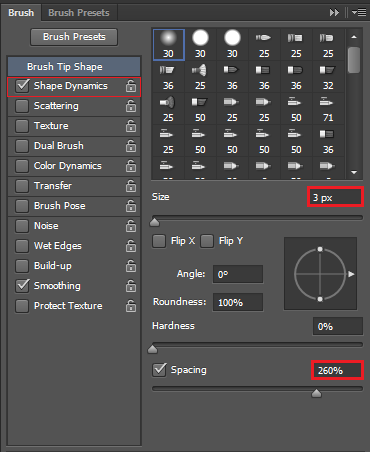Click the Hardness slider handle
The width and height of the screenshot is (370, 452).
pyautogui.click(x=152, y=349)
